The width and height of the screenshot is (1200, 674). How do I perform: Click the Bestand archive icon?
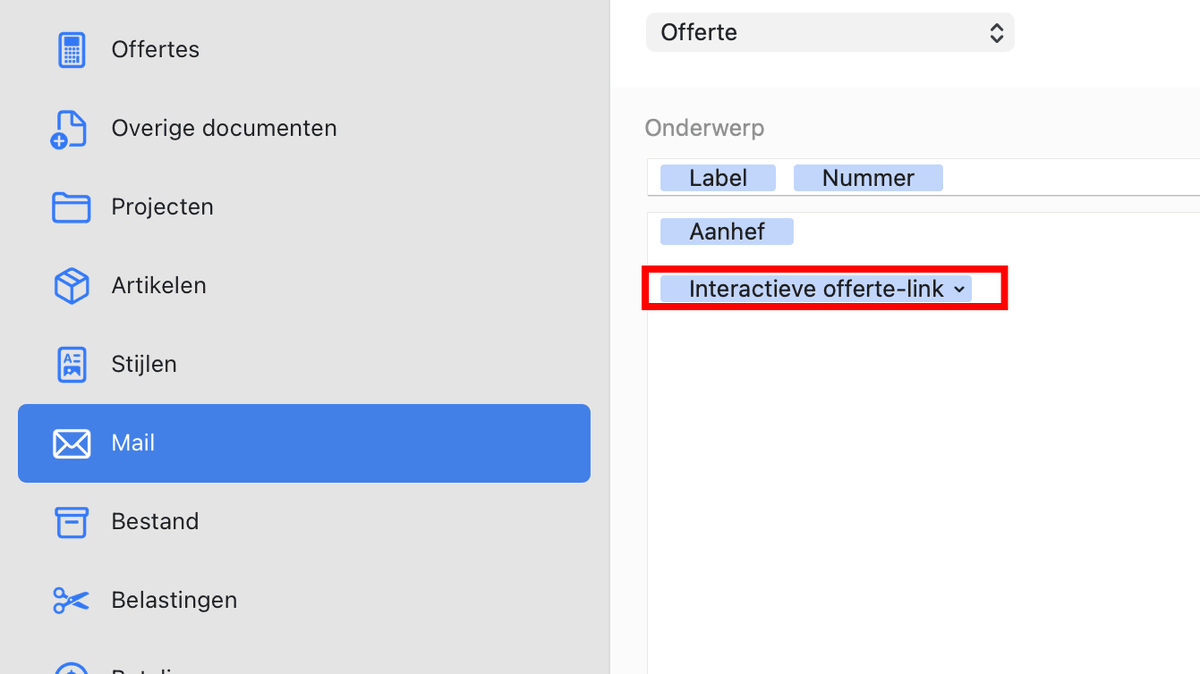tap(71, 521)
